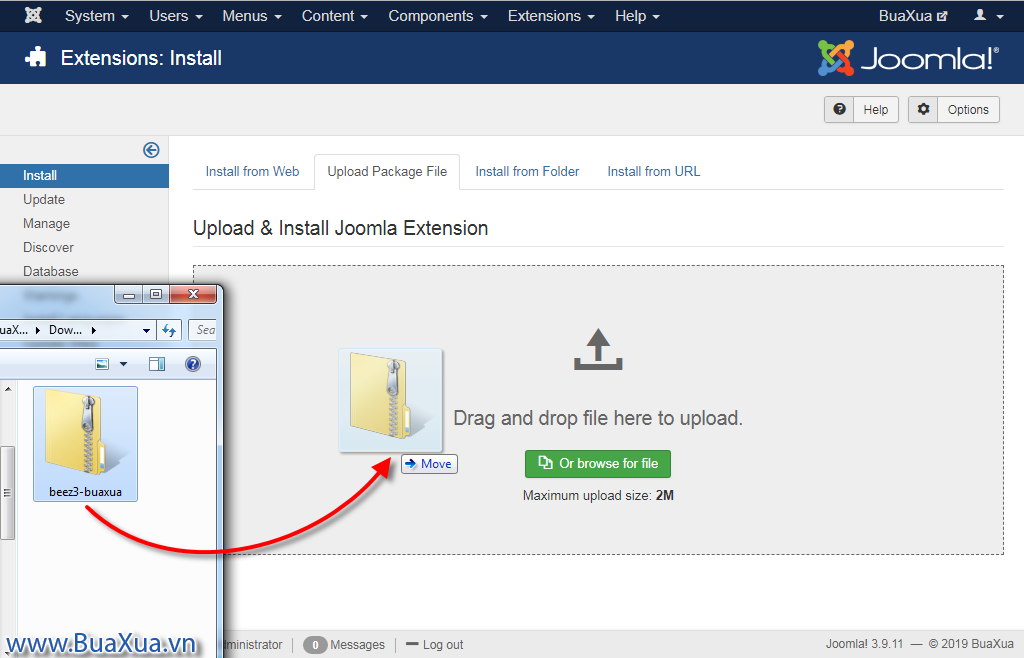Click the upload arrow icon
Viewport: 1024px width, 658px height.
(x=598, y=349)
